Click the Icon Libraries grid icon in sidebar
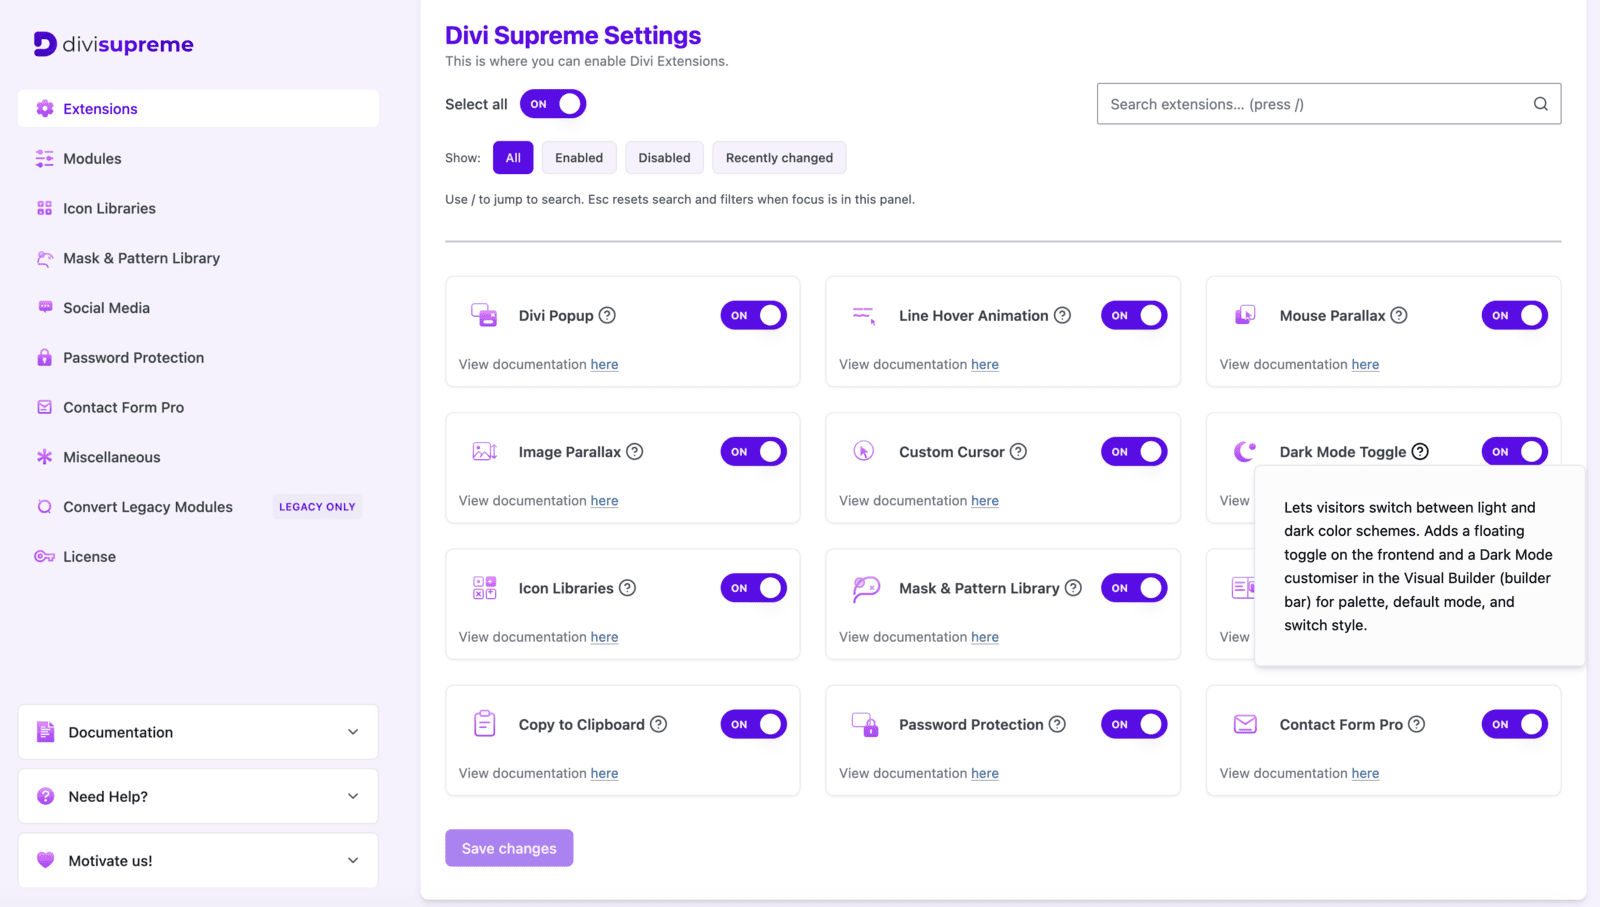Screen dimensions: 1600x907 click(45, 208)
